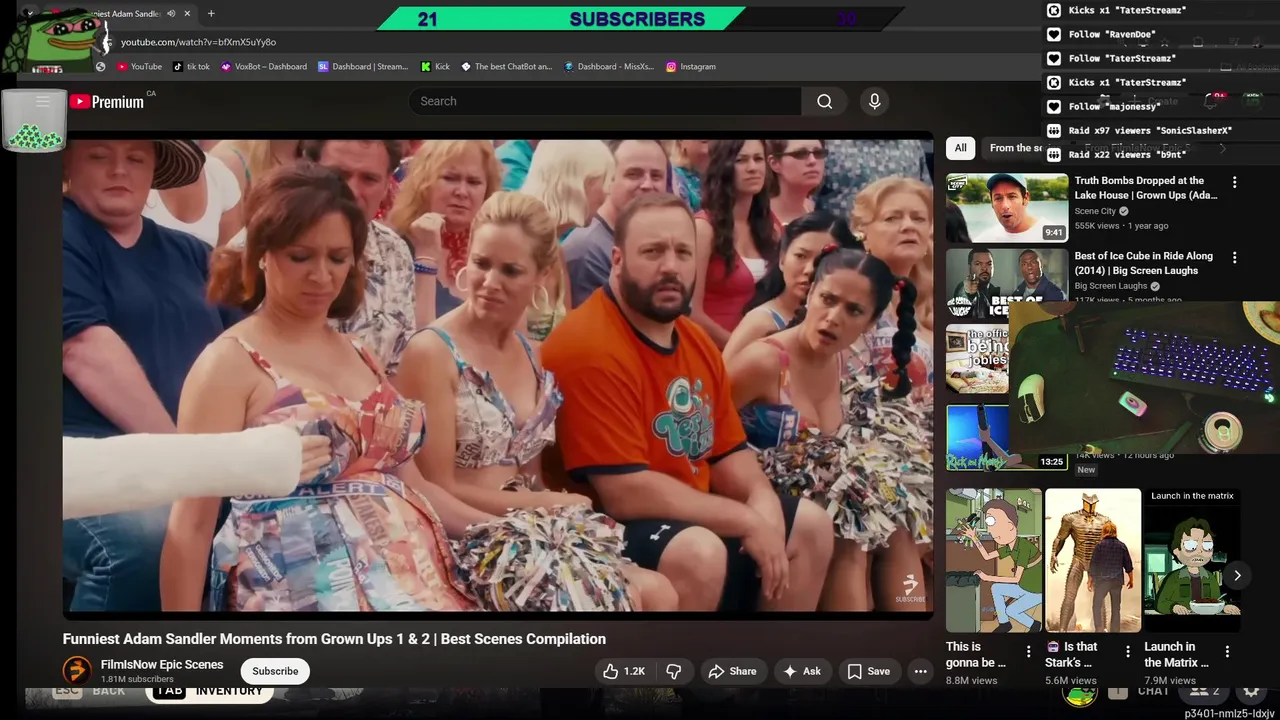Viewport: 1280px width, 720px height.
Task: Open a new browser tab
Action: coord(211,14)
